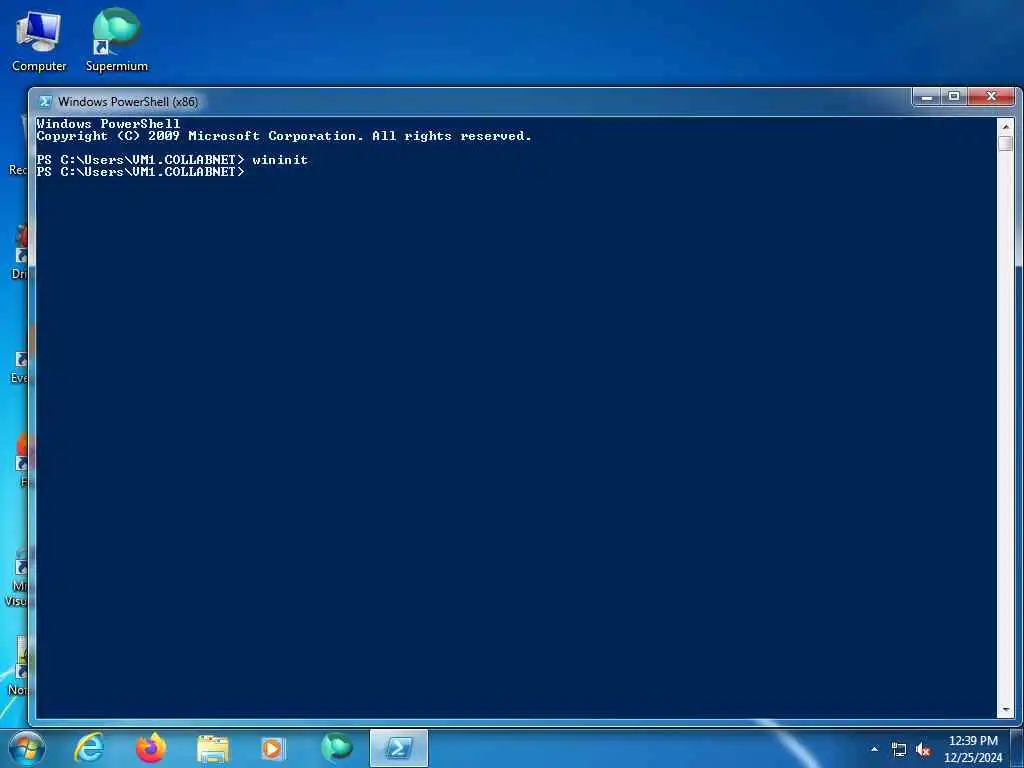Maximize the Windows PowerShell window
Screen dimensions: 1024x768
[953, 97]
